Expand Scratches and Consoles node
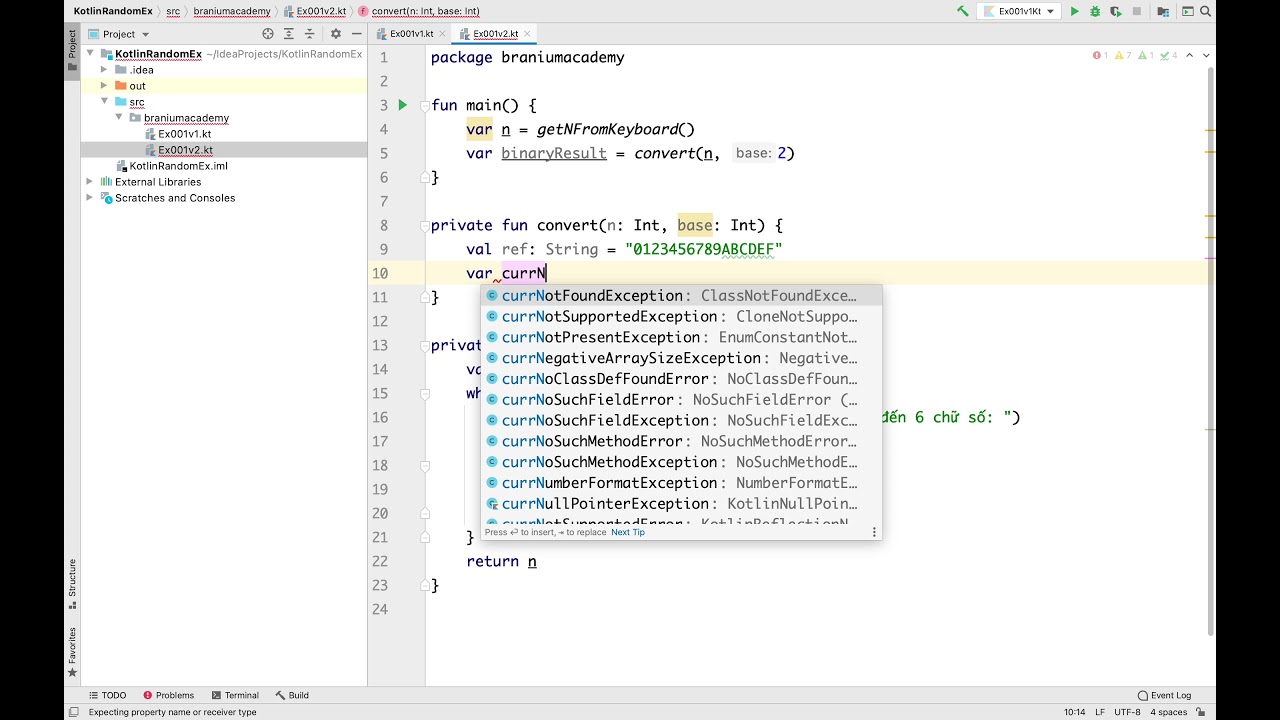The width and height of the screenshot is (1280, 720). coord(90,198)
